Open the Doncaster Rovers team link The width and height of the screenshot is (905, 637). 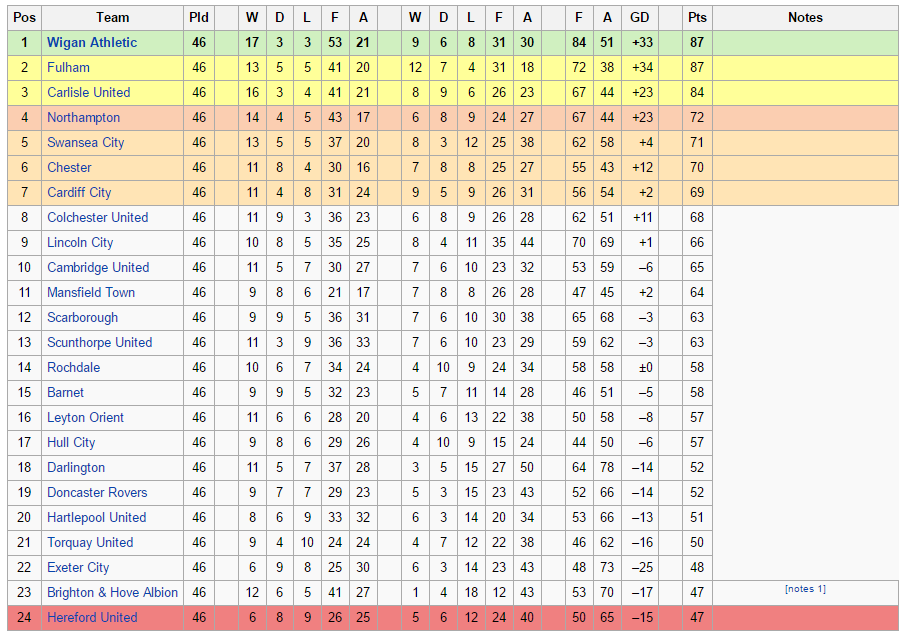pos(97,493)
